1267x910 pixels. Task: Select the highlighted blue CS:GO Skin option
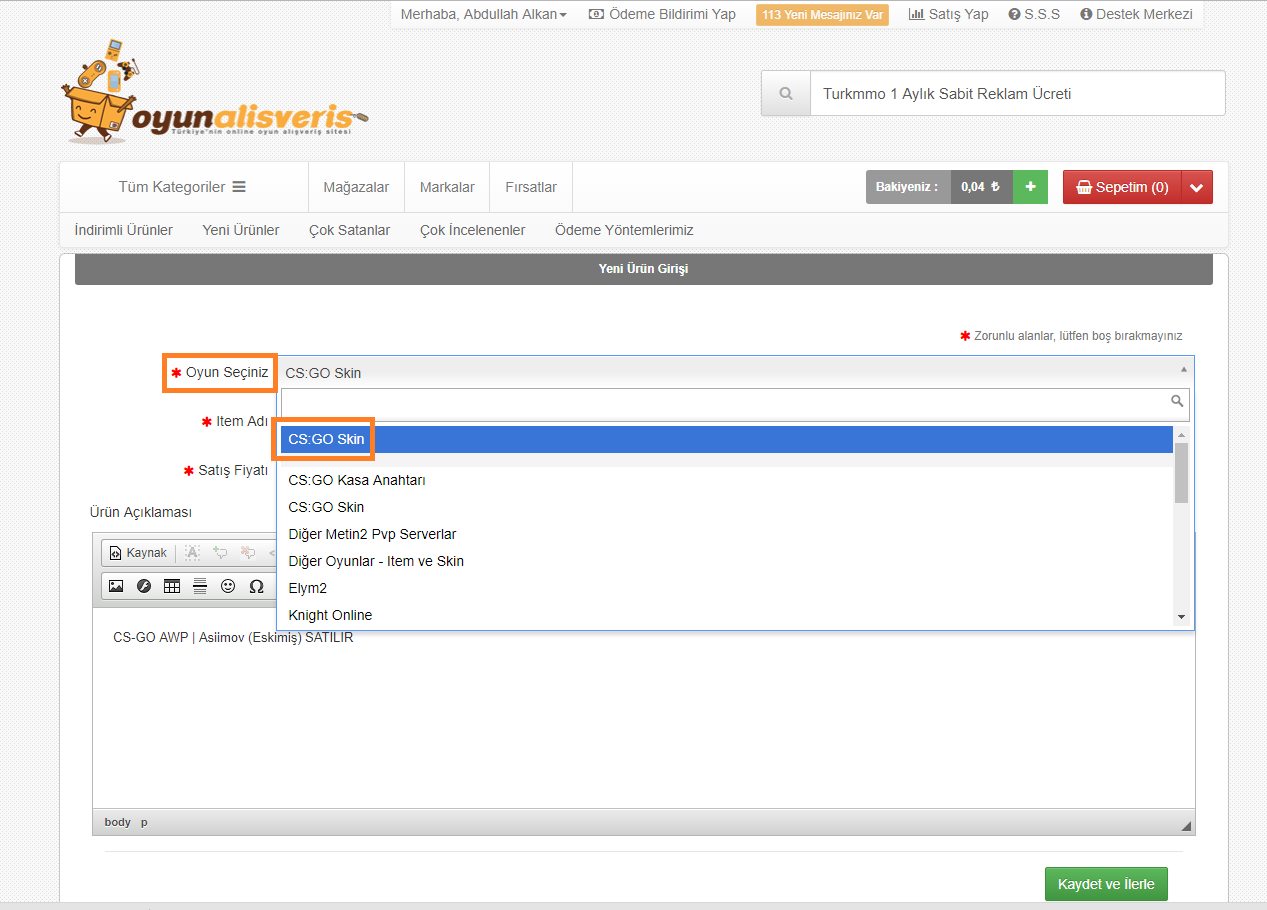point(727,440)
